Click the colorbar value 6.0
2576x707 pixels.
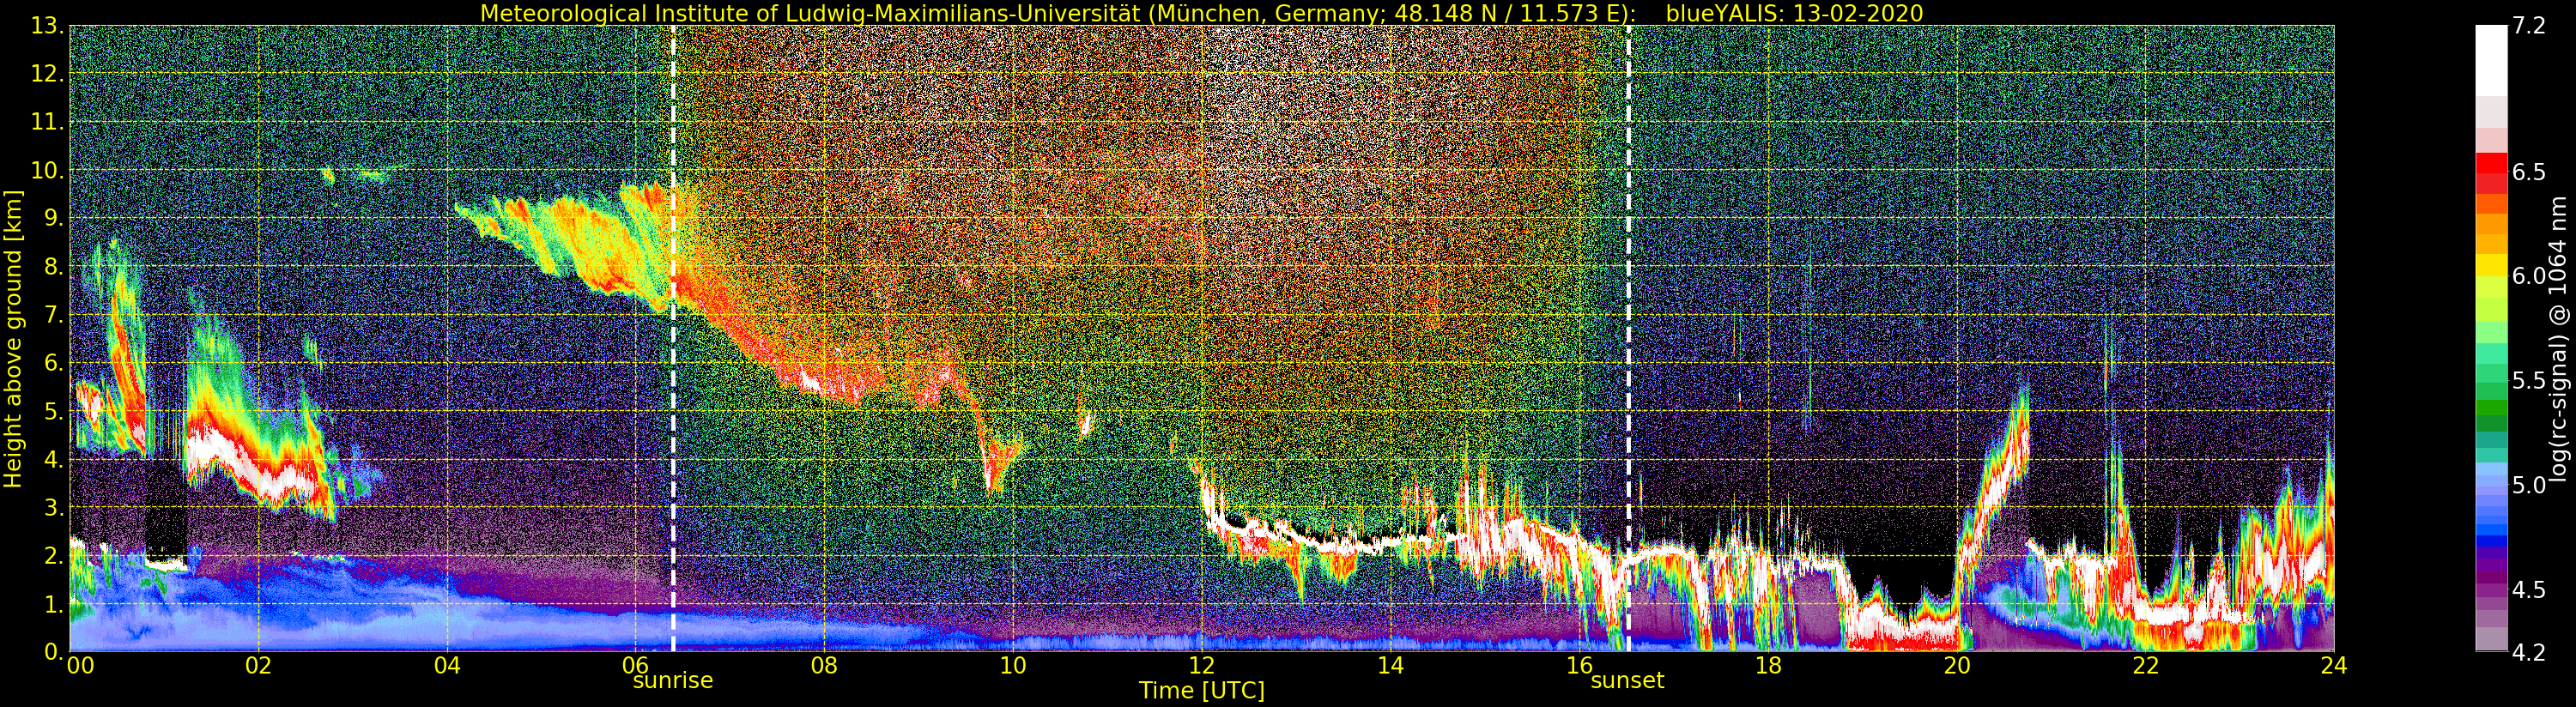click(2529, 276)
